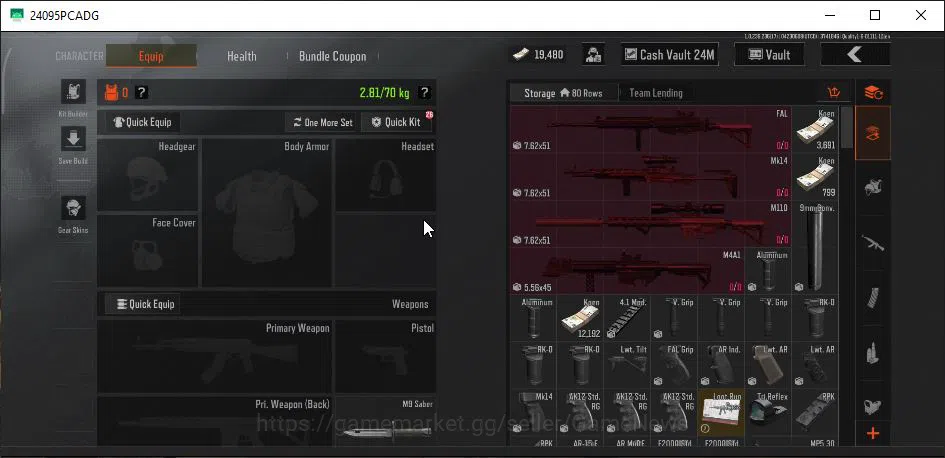Select the Storage 80 Rows tab
The width and height of the screenshot is (945, 458).
(x=564, y=93)
